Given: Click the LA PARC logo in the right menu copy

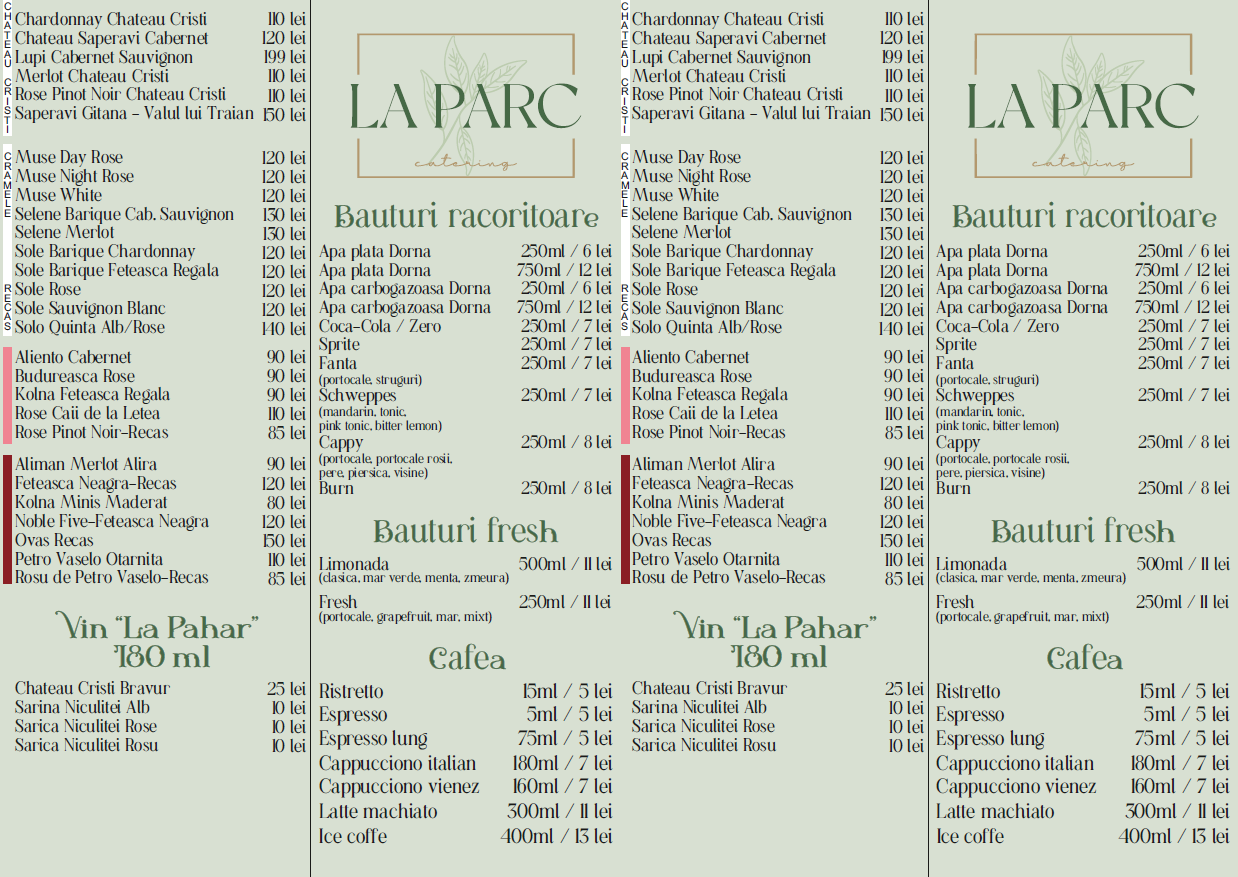Looking at the screenshot, I should (1083, 105).
